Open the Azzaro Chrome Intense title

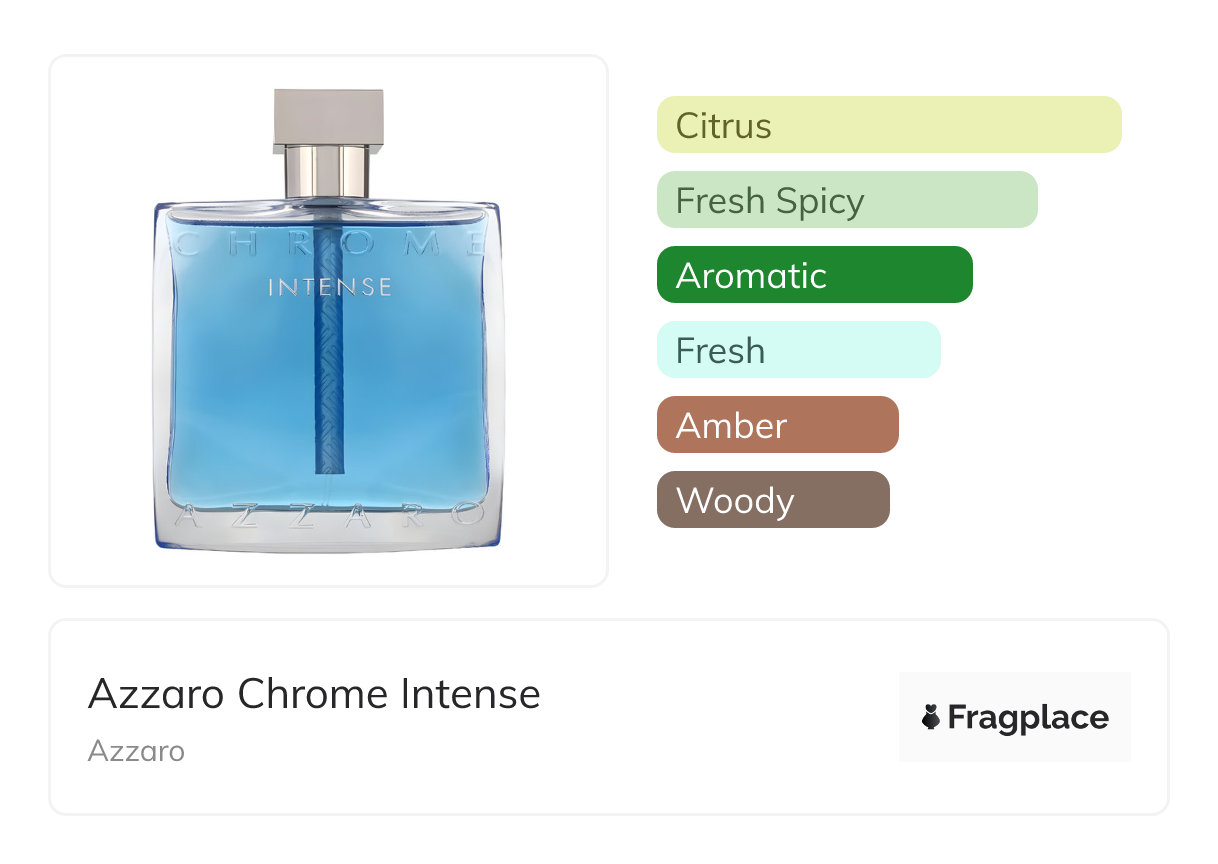coord(314,694)
